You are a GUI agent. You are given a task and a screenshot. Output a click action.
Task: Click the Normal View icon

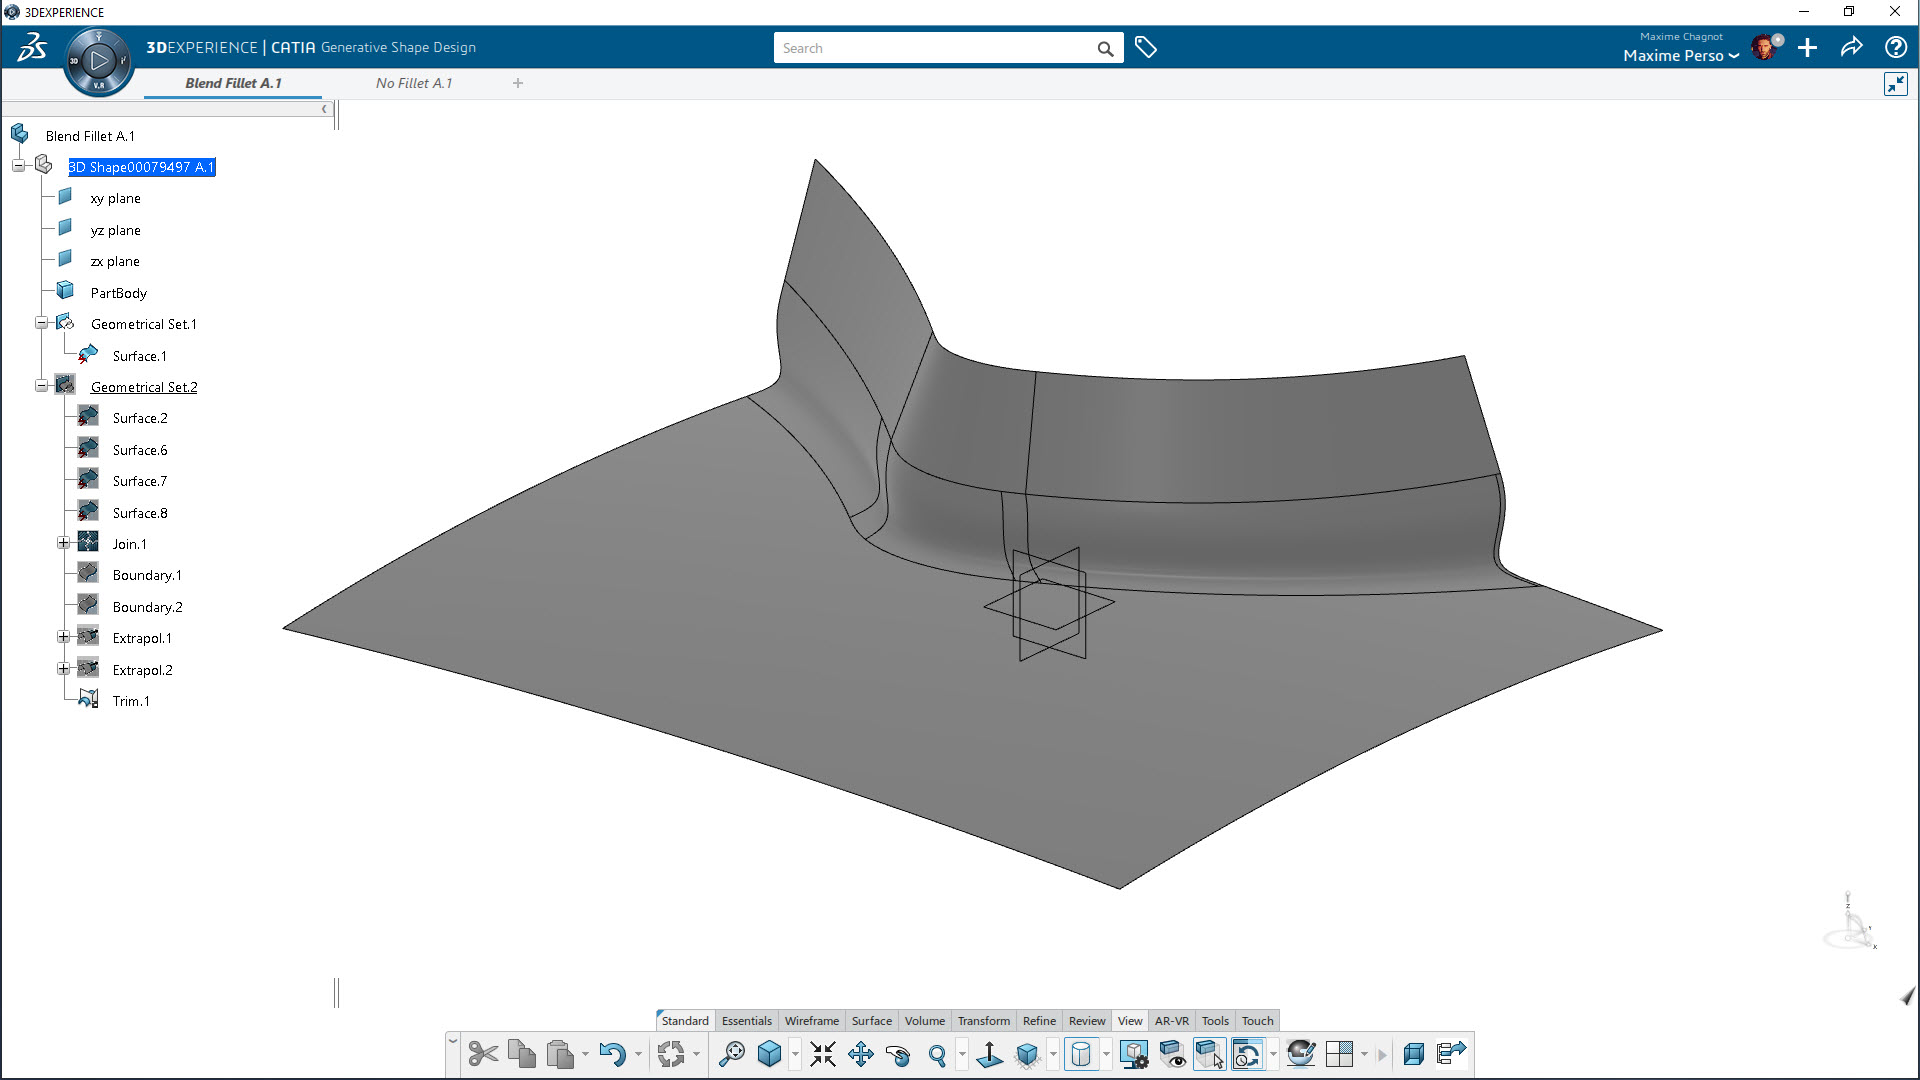click(x=989, y=1054)
